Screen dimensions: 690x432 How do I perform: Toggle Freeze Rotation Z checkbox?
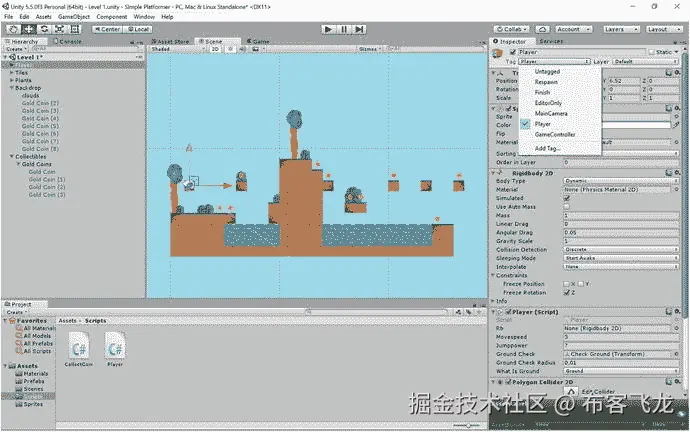click(567, 293)
